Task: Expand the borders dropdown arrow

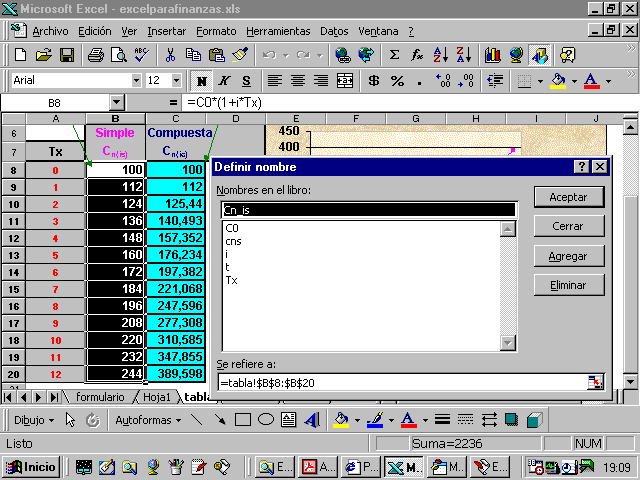Action: pos(540,81)
